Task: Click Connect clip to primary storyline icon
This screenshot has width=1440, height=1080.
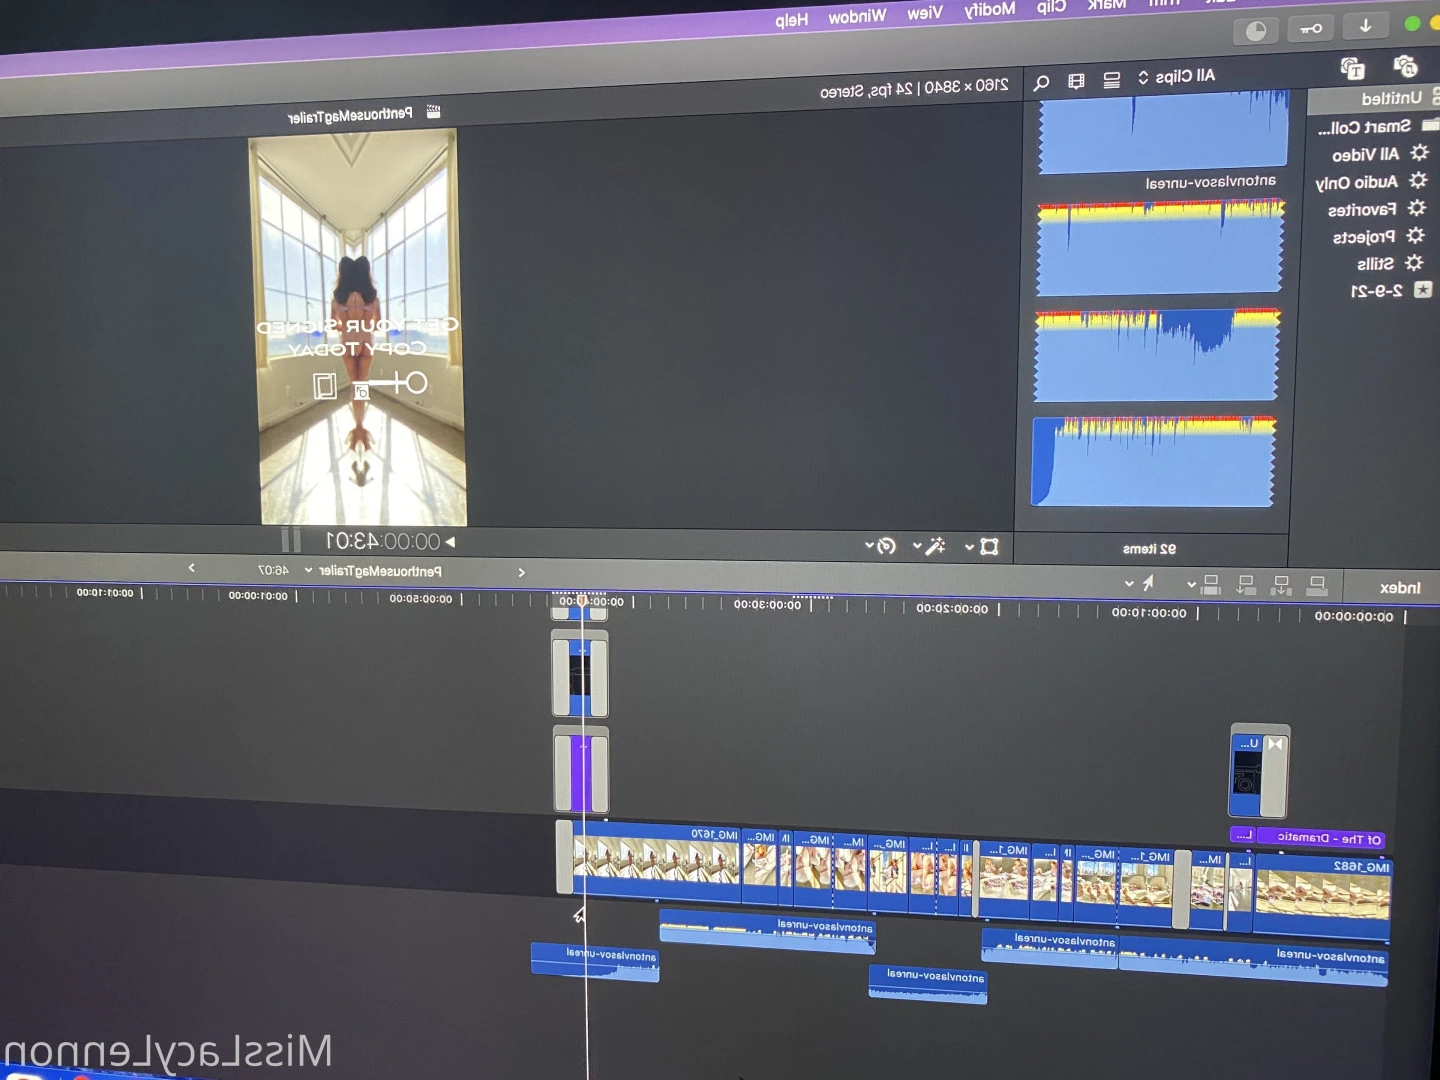Action: pos(1317,584)
